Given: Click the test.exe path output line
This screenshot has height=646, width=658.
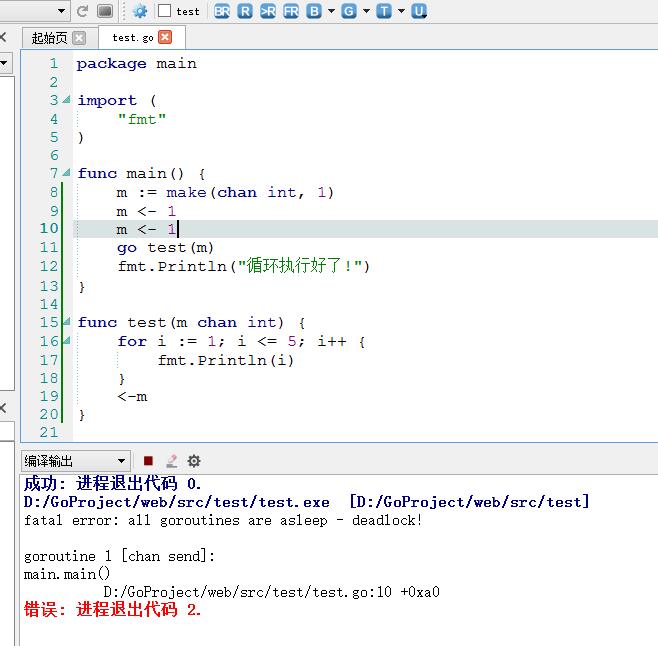Looking at the screenshot, I should point(306,502).
